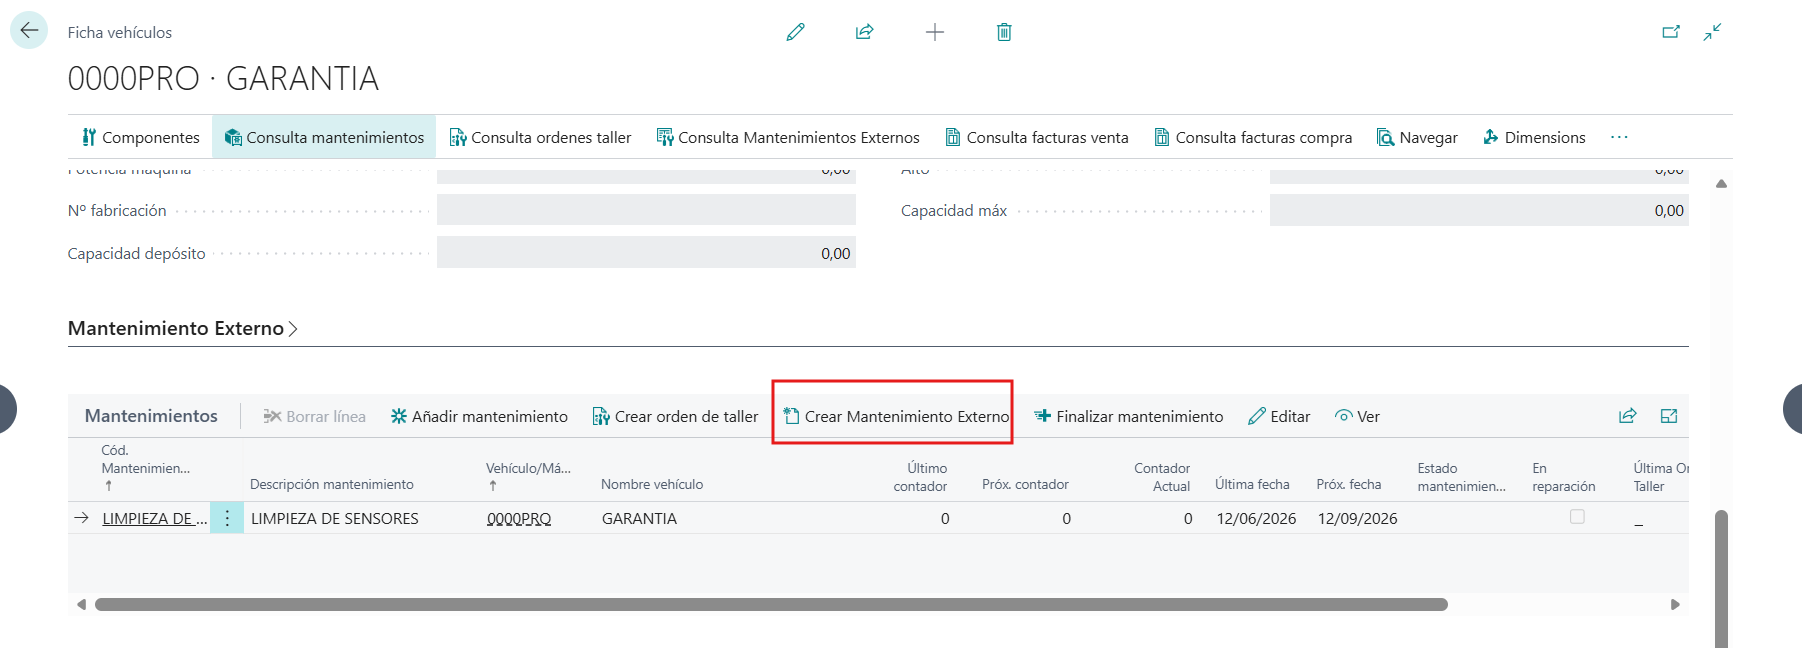Image resolution: width=1802 pixels, height=648 pixels.
Task: Toggle En reparación checkbox in row
Action: point(1577,517)
